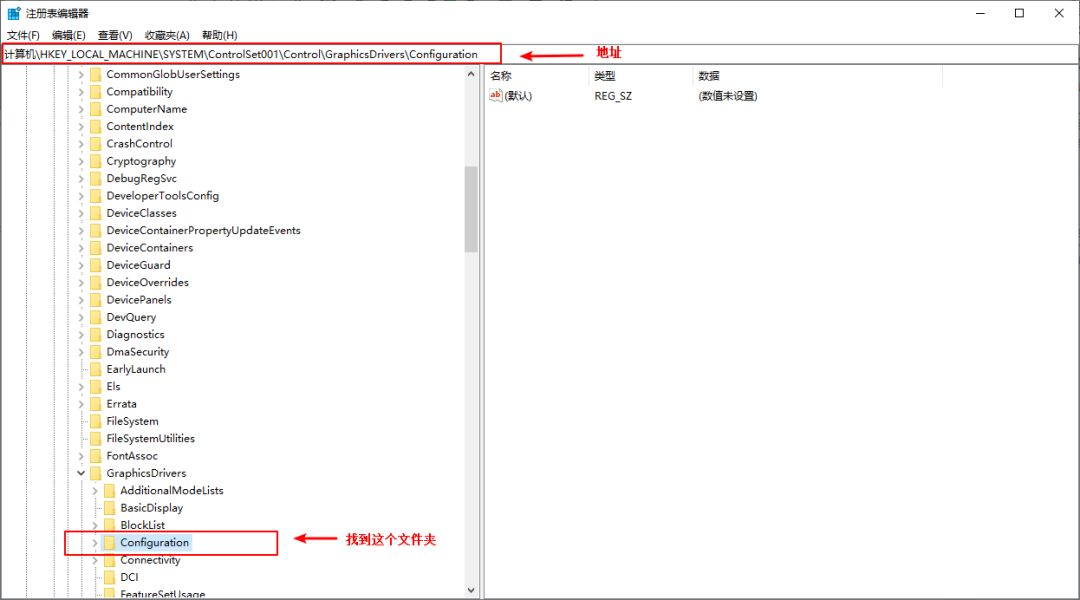This screenshot has width=1080, height=600.
Task: Click the ab string icon beside (默认)
Action: point(495,95)
